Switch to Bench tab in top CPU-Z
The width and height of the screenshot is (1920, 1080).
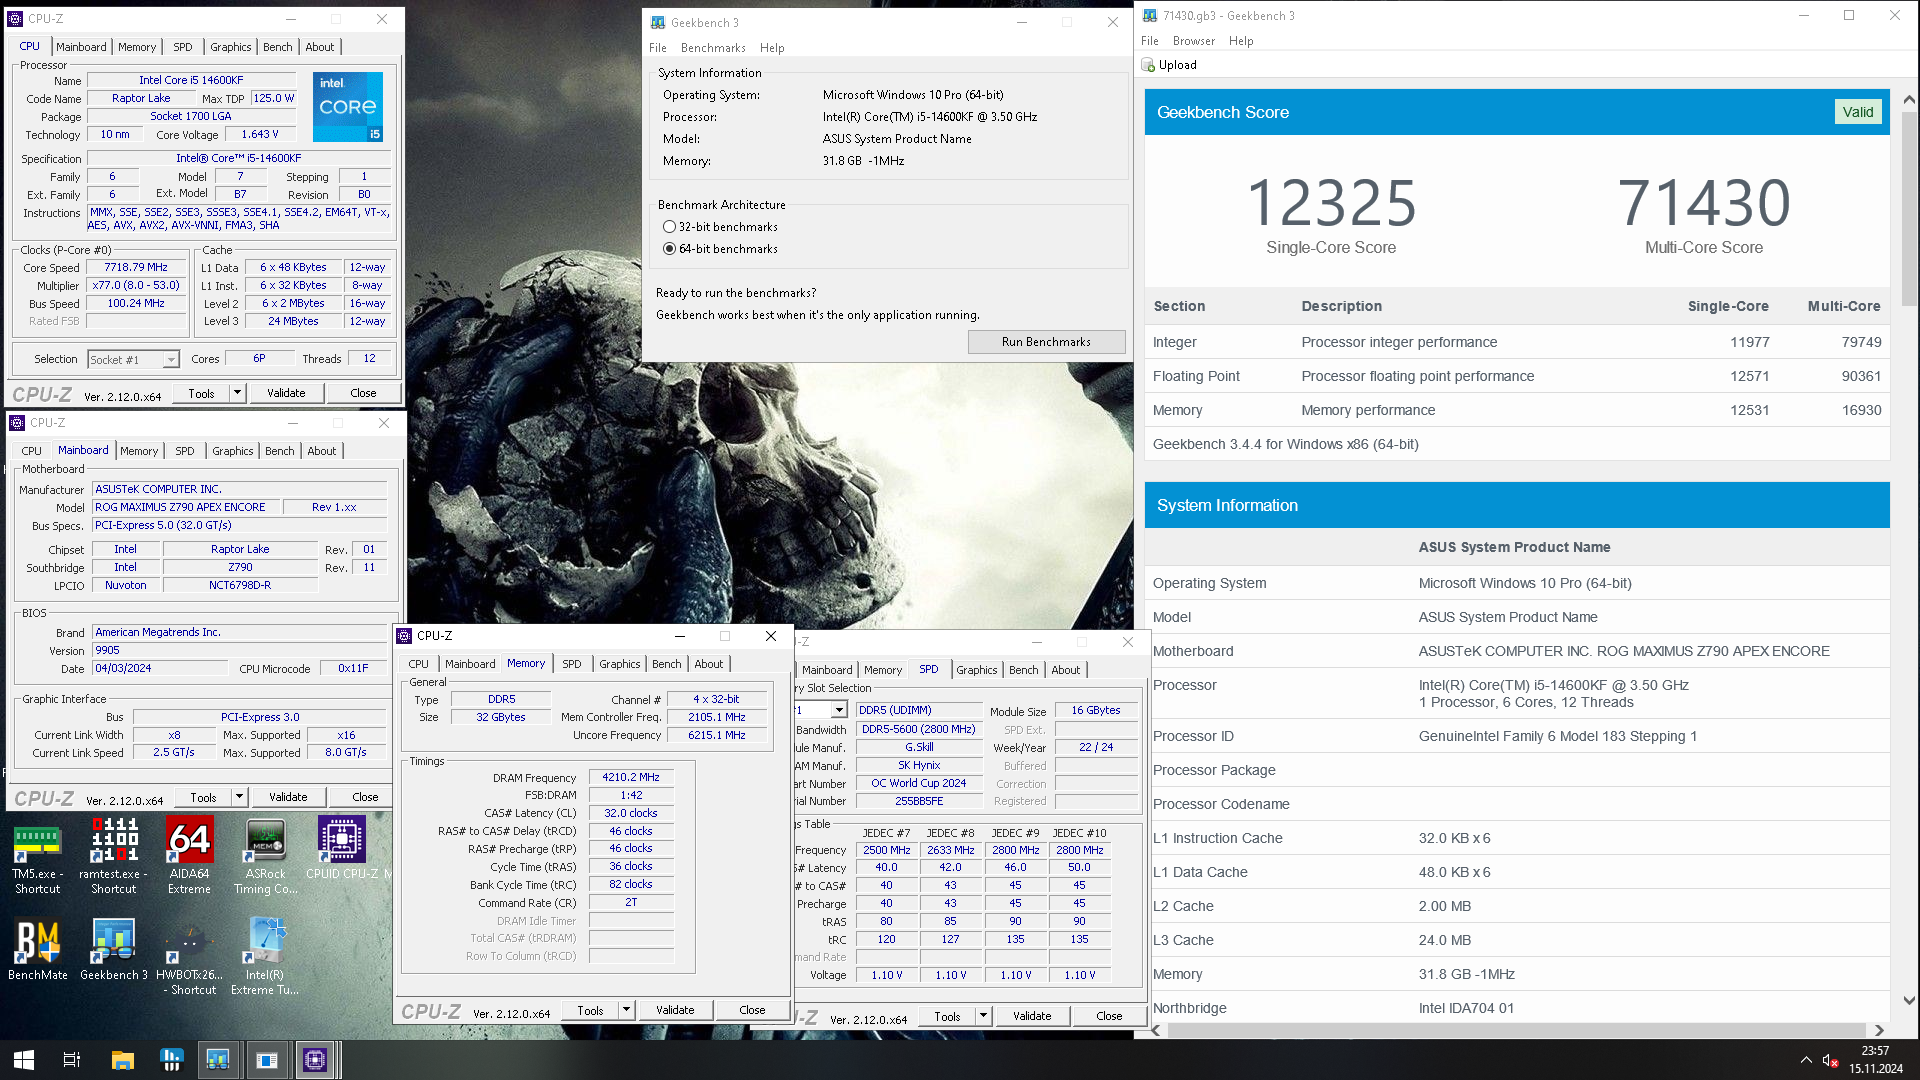[x=278, y=47]
